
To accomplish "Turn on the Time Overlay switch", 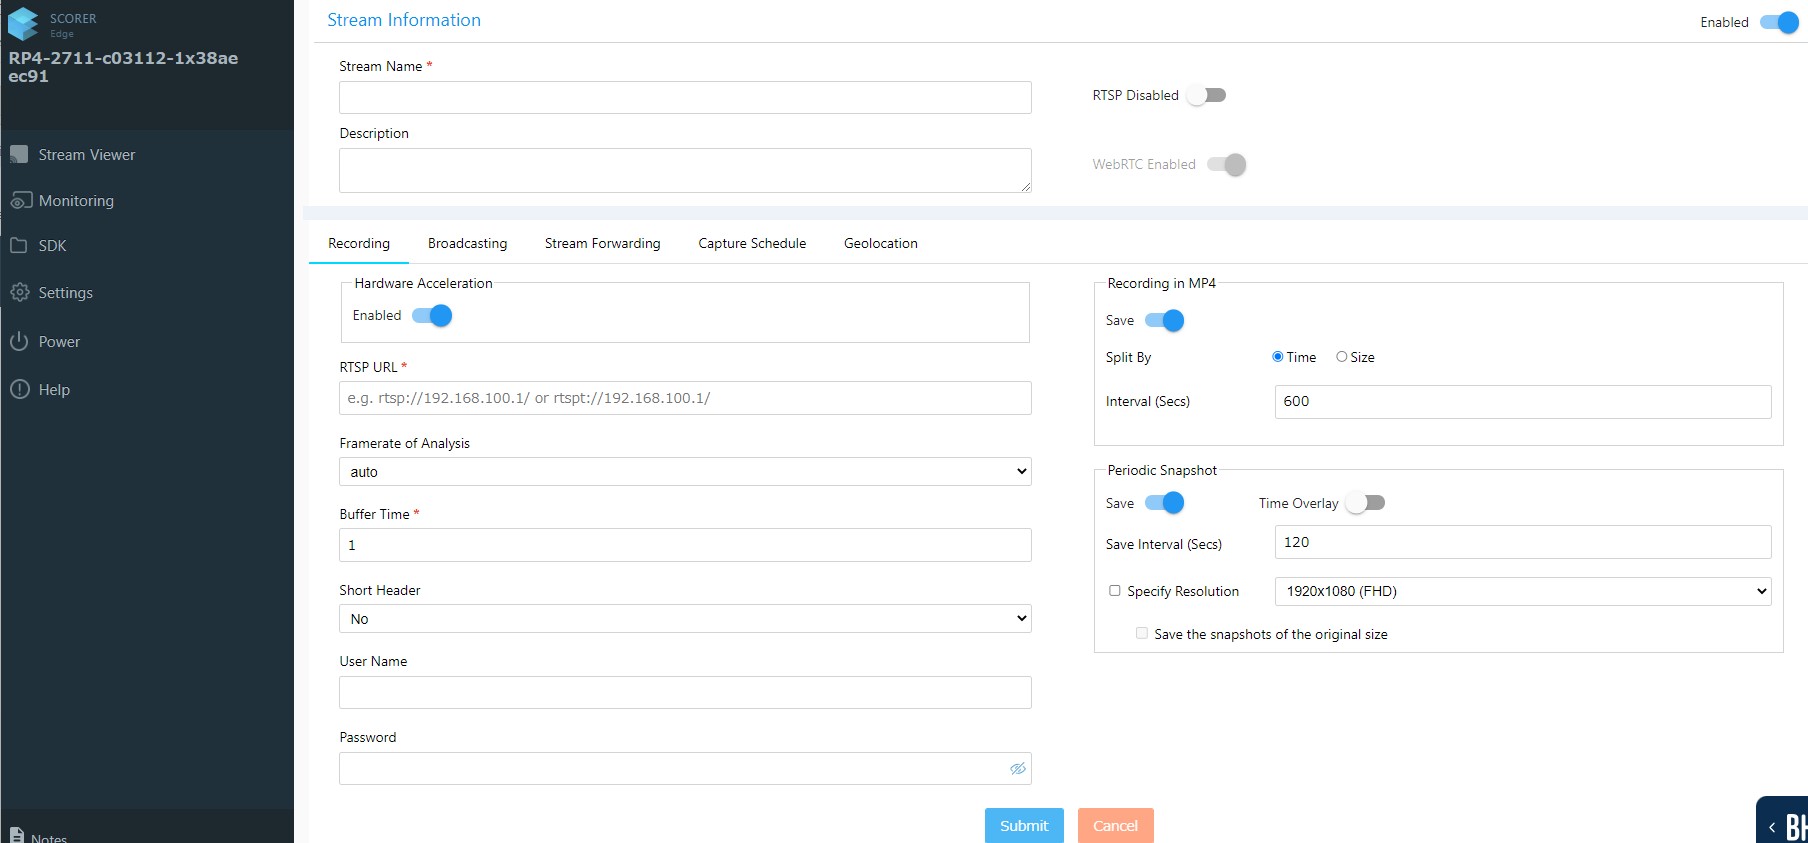I will (x=1365, y=503).
